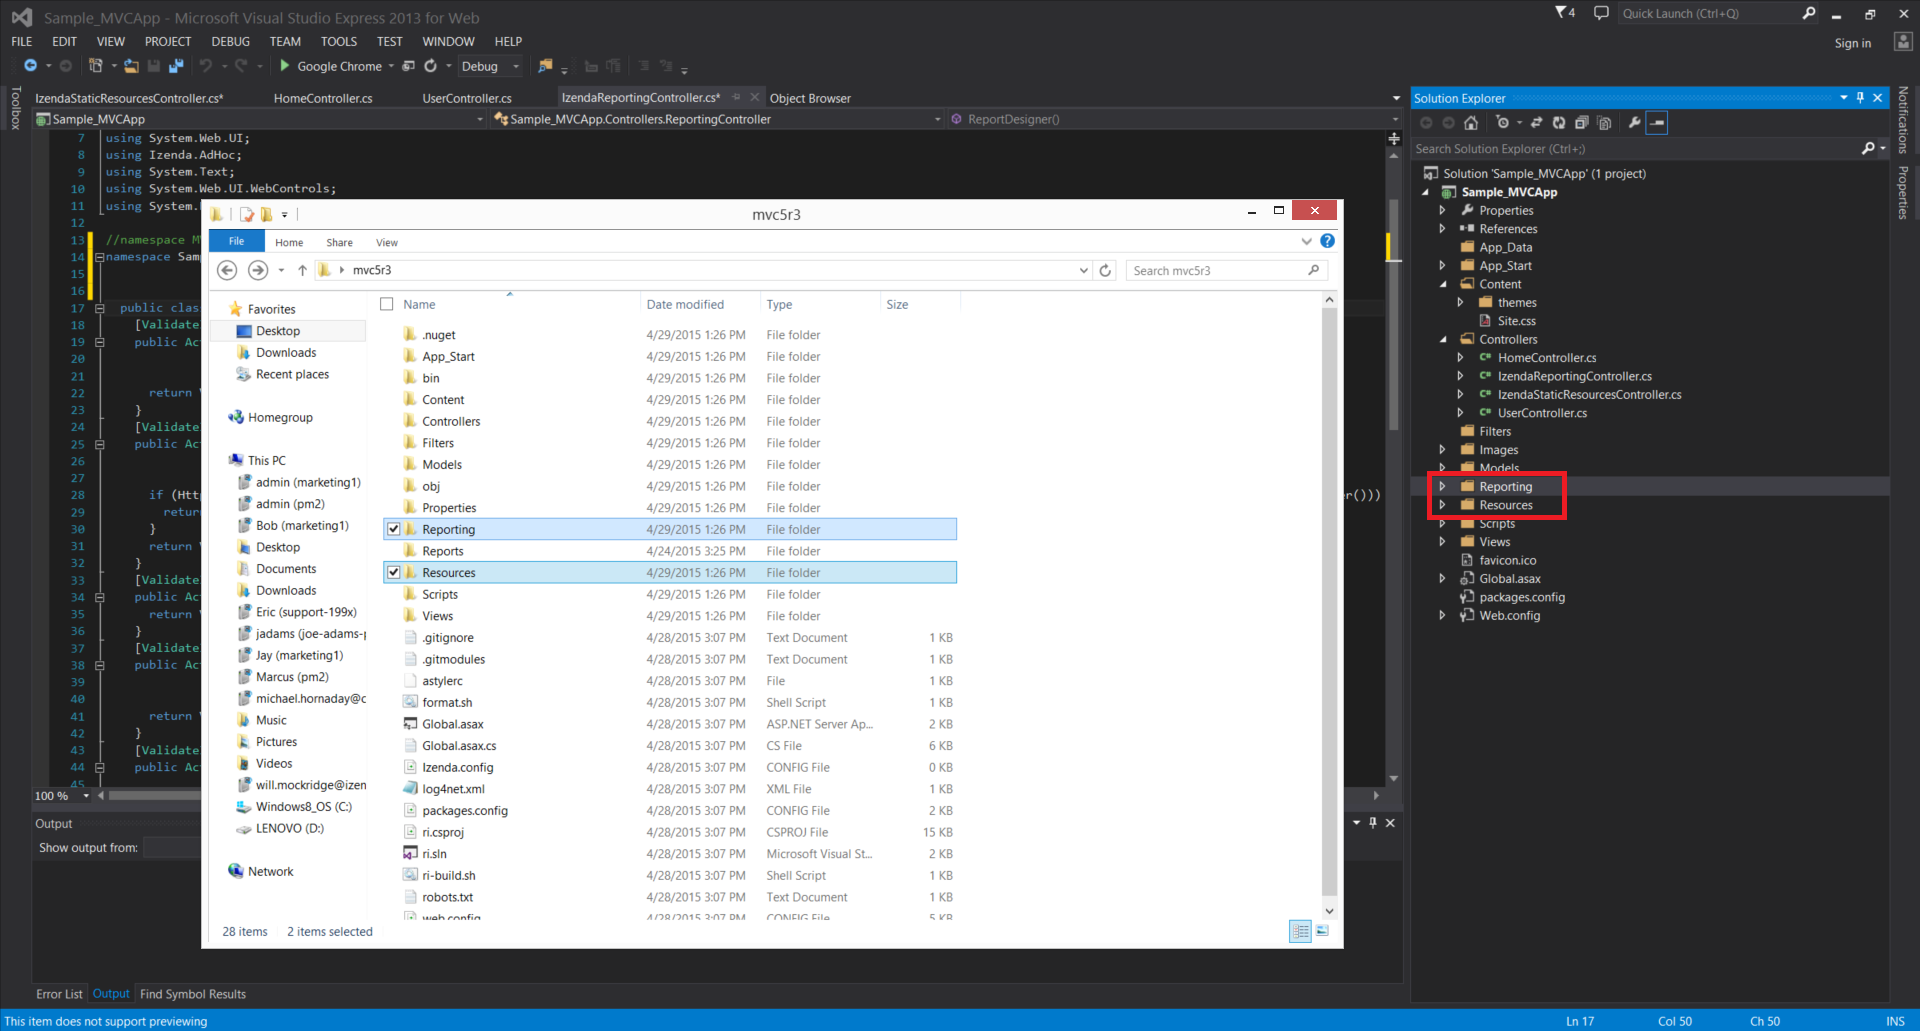Uncheck the Reporting folder checkbox

point(394,529)
